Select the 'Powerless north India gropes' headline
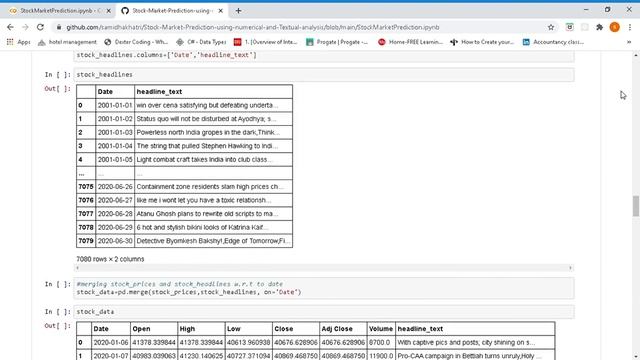Image resolution: width=640 pixels, height=360 pixels. pos(213,132)
